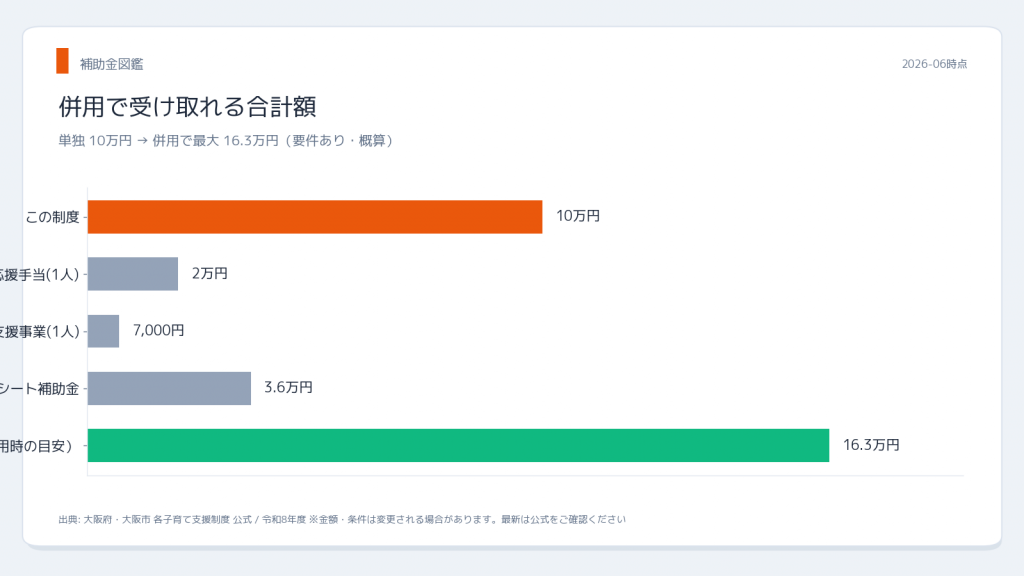The image size is (1024, 576).
Task: Click the 出典 source footnote text
Action: tap(342, 519)
